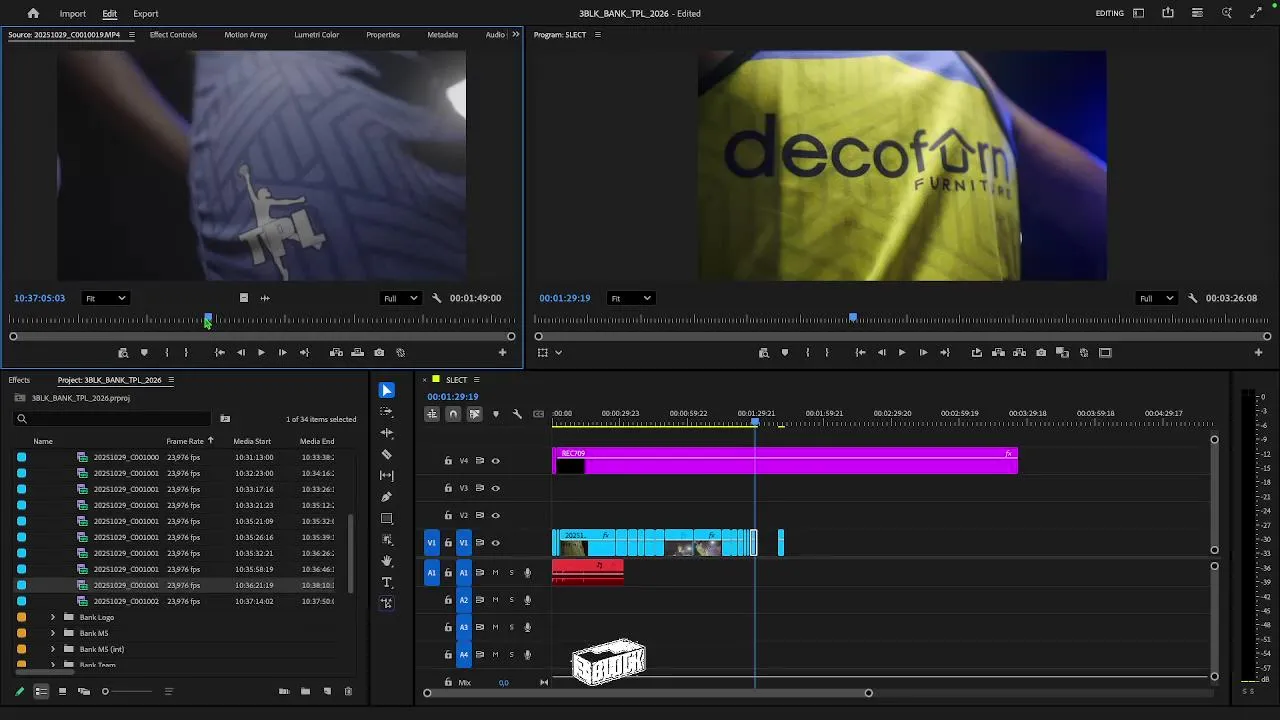The image size is (1280, 720).
Task: Sort project by Media Start column
Action: (252, 441)
